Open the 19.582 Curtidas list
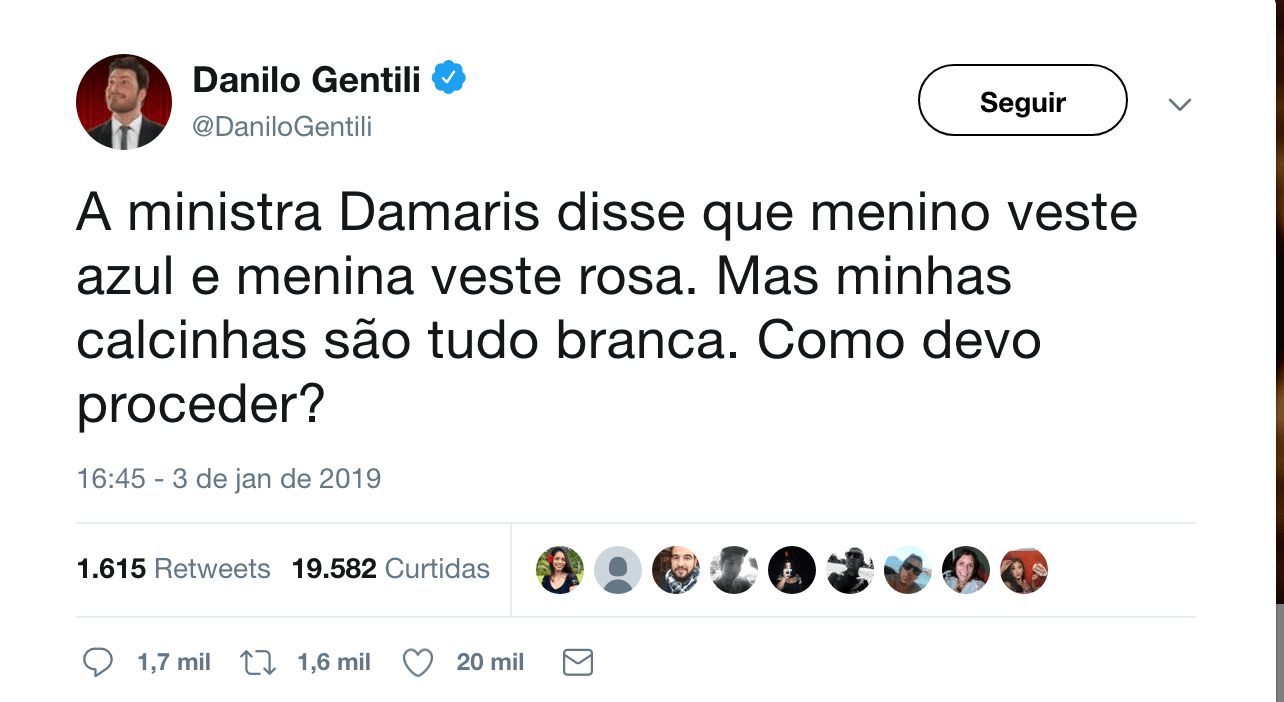Image resolution: width=1284 pixels, height=702 pixels. (390, 569)
